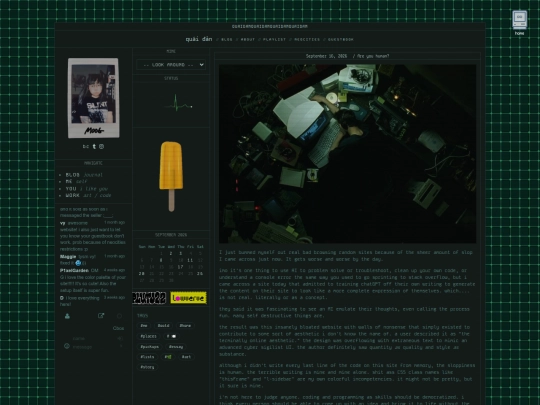Viewport: 540px width, 405px height.
Task: Click the SEPTEMBER 2026 calendar heading
Action: click(x=171, y=235)
